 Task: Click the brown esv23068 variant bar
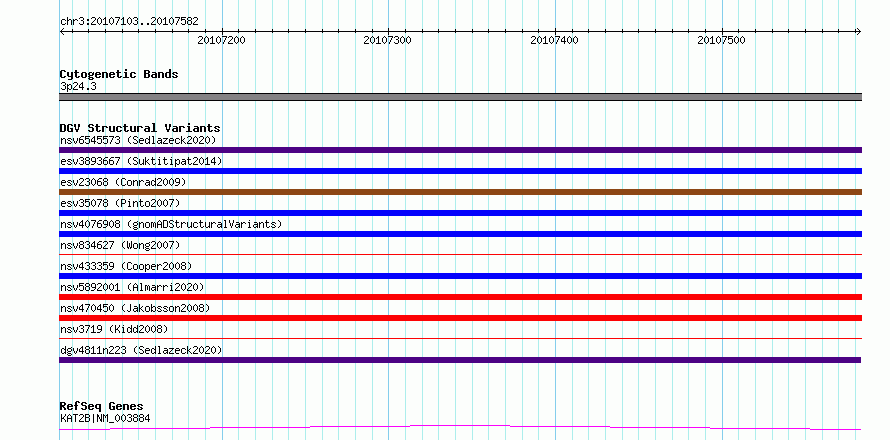point(460,192)
